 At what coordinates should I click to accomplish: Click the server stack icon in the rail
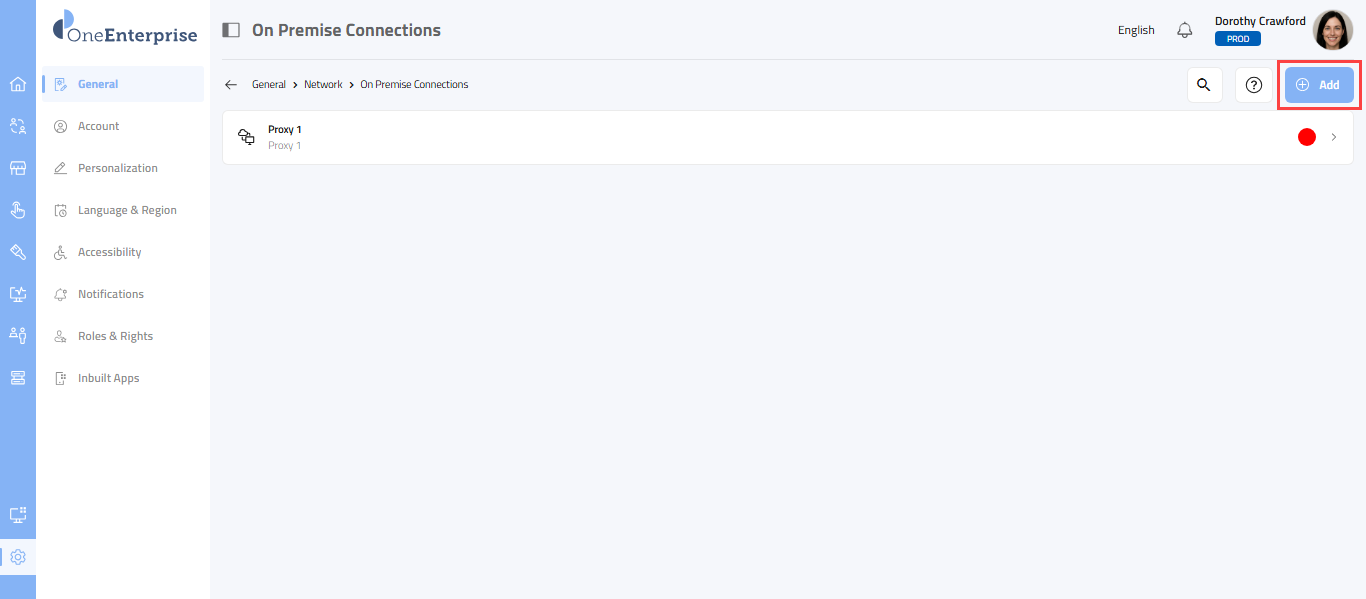(x=17, y=377)
